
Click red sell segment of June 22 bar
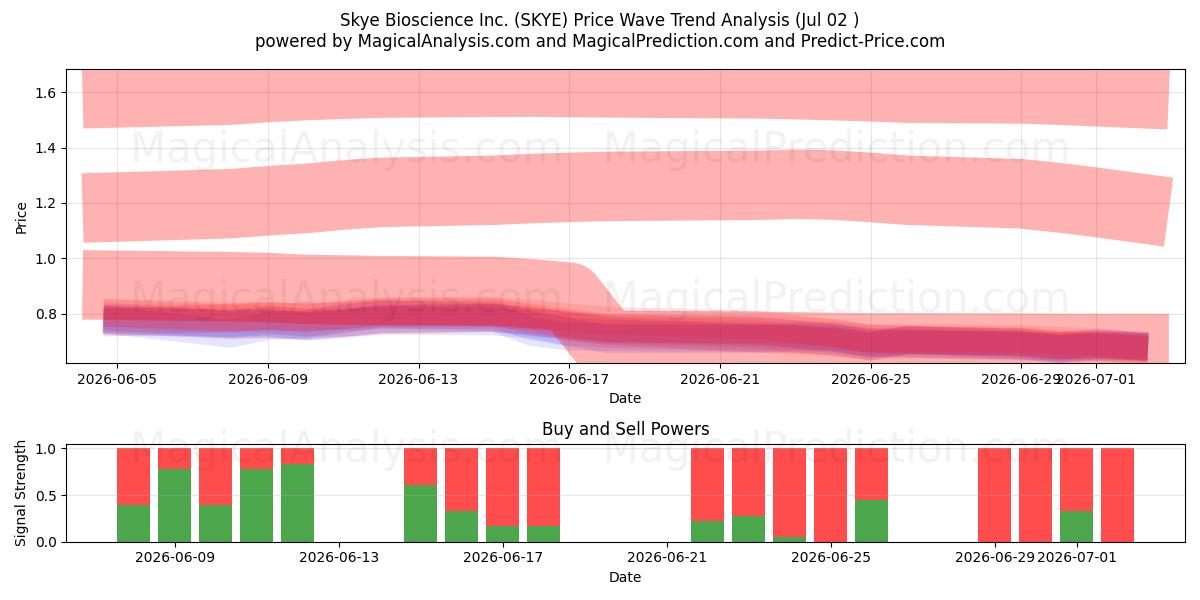coord(708,484)
